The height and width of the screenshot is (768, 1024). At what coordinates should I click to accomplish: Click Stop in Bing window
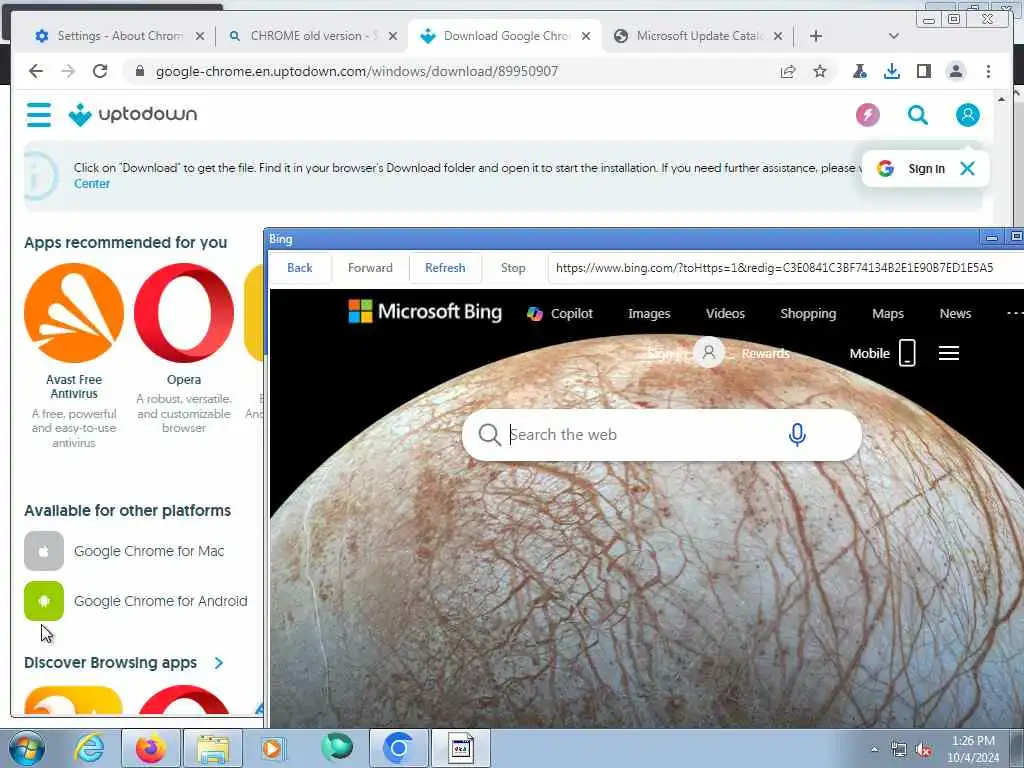pos(513,268)
